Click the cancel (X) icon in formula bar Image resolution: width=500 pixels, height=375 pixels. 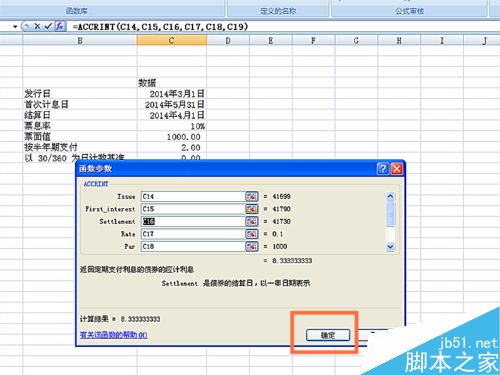click(37, 26)
